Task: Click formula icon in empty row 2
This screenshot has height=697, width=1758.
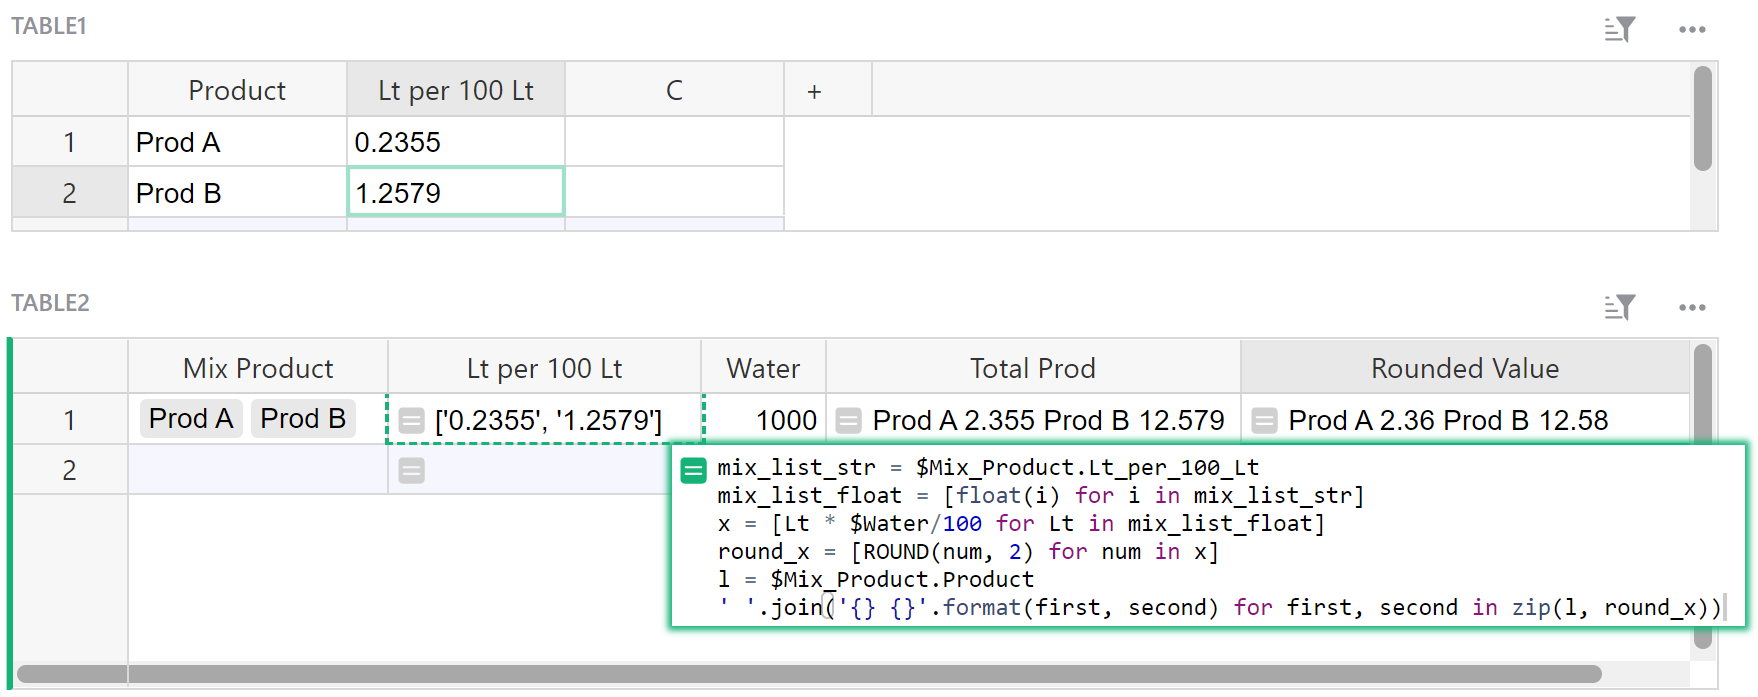Action: click(x=411, y=470)
